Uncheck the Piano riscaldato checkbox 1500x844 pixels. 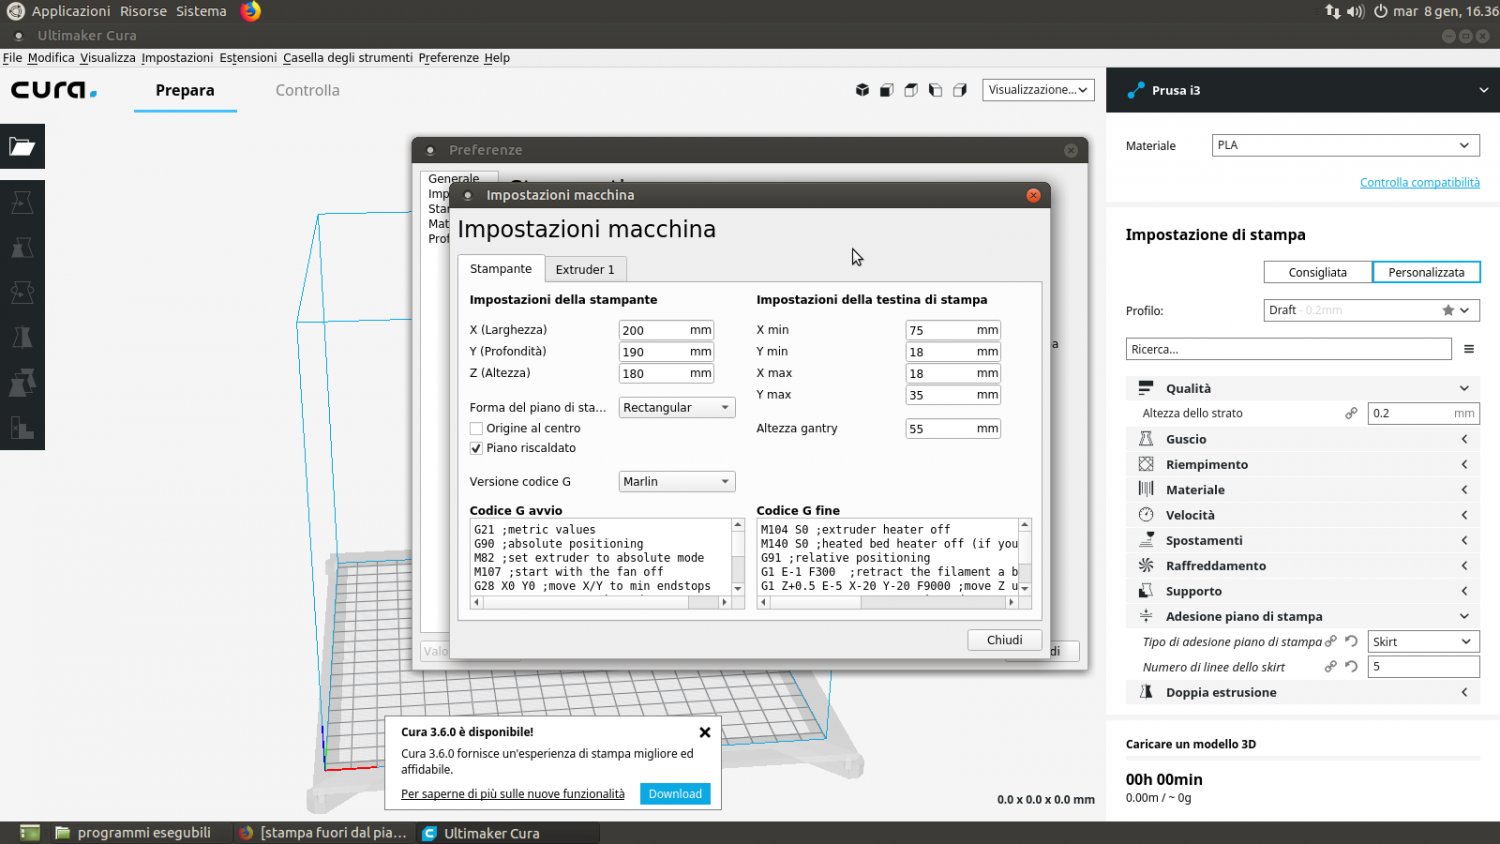pos(477,448)
